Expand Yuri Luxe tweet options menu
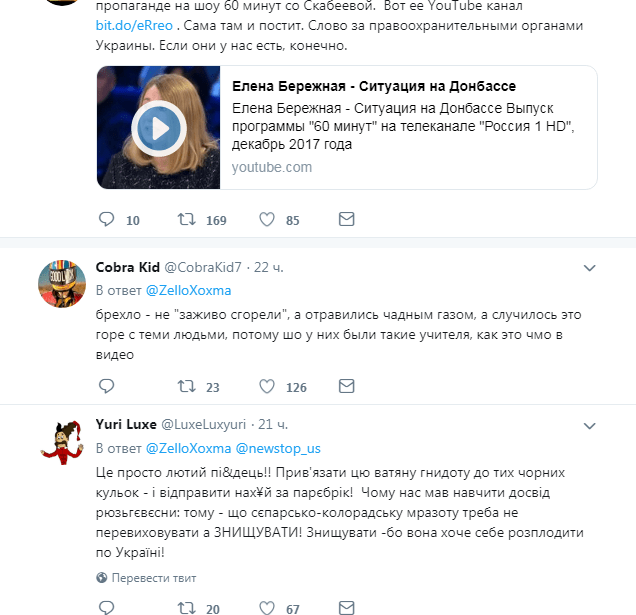Viewport: 636px width, 615px height. [589, 424]
